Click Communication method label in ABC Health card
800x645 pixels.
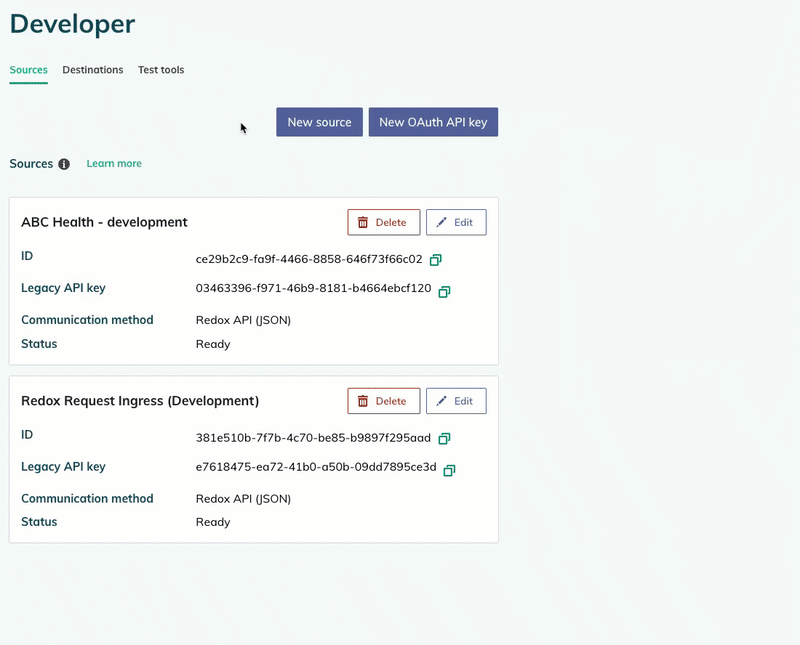coord(87,320)
